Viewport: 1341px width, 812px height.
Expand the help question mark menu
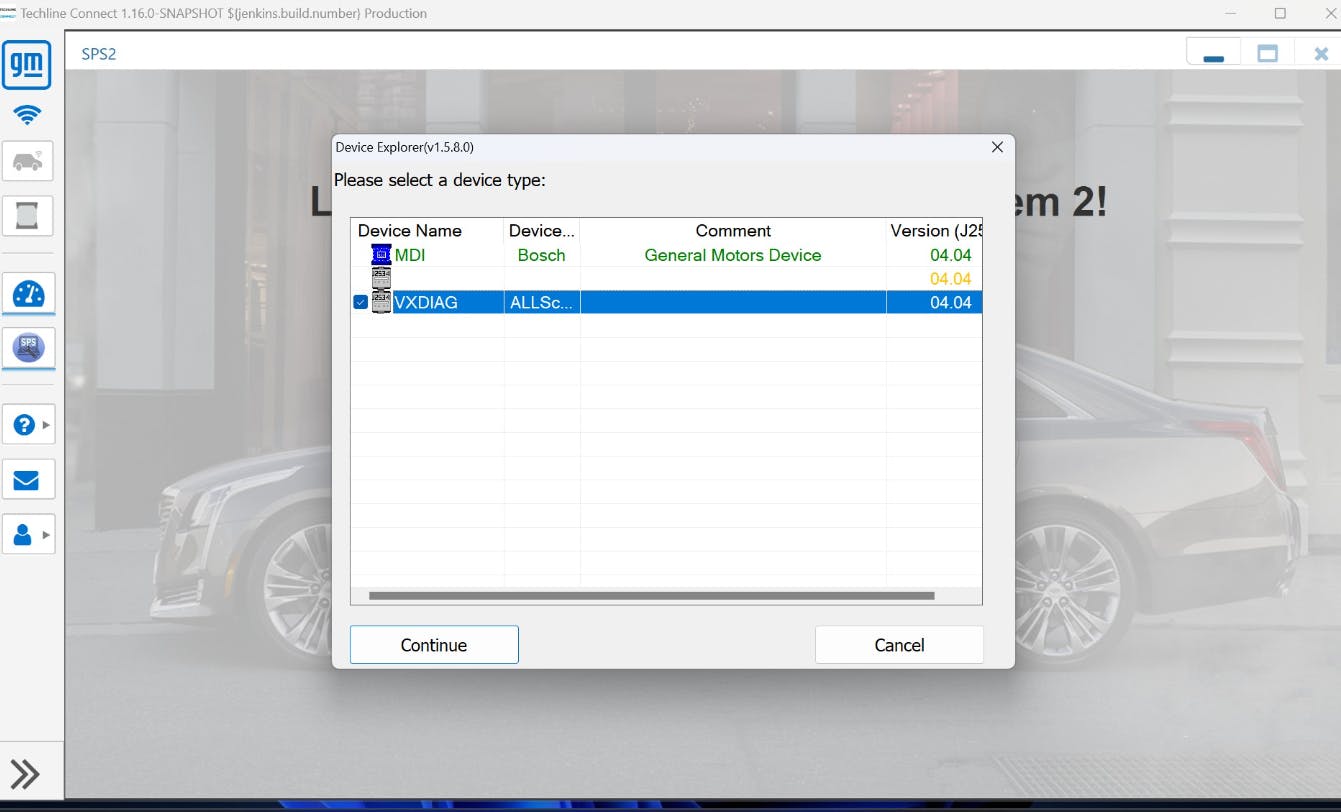28,425
